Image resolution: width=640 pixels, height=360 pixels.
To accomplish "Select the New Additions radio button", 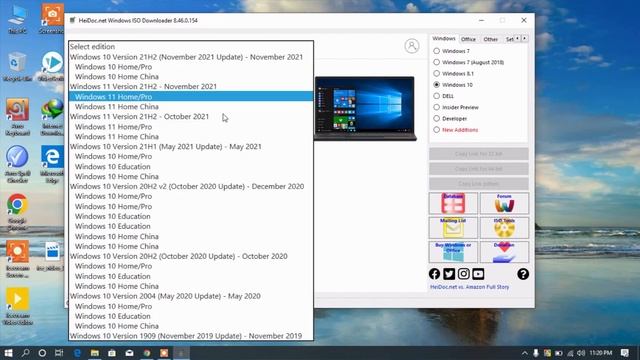I will [437, 129].
